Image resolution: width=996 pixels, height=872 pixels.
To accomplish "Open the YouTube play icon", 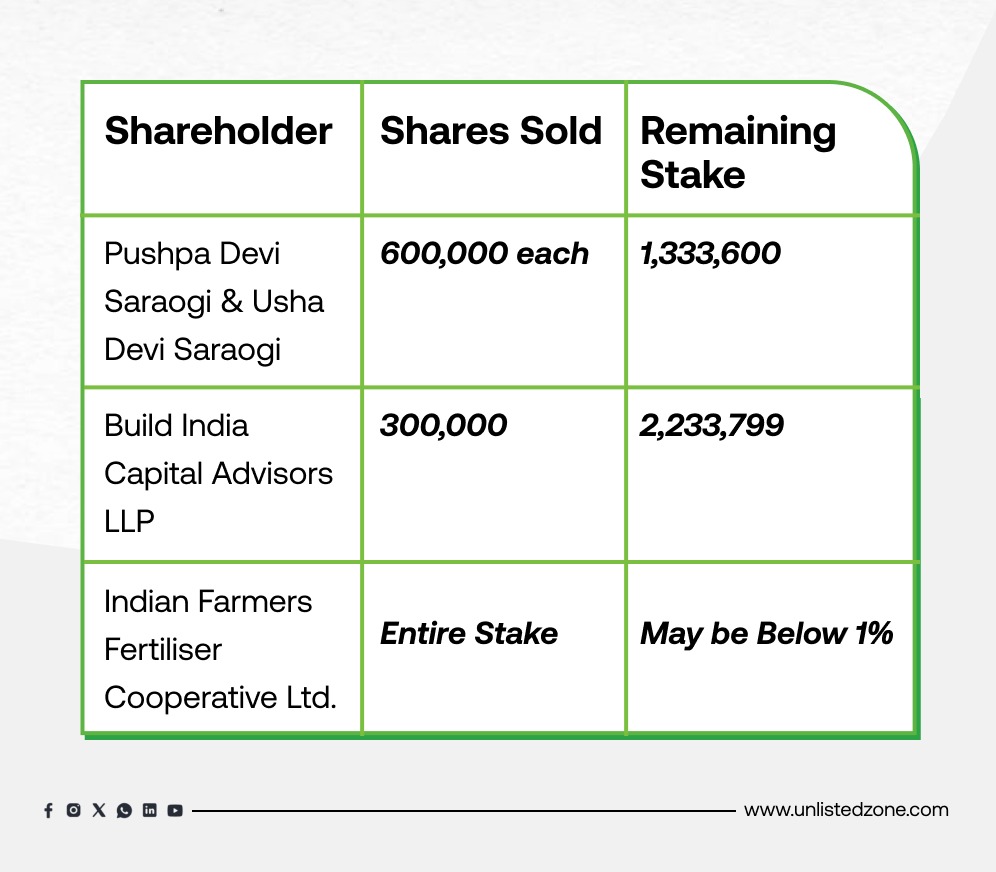I will click(175, 811).
